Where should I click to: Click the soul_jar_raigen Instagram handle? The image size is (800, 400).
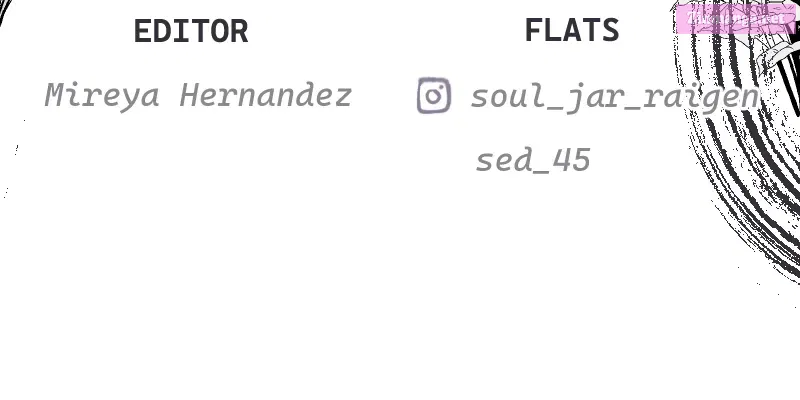pyautogui.click(x=615, y=97)
